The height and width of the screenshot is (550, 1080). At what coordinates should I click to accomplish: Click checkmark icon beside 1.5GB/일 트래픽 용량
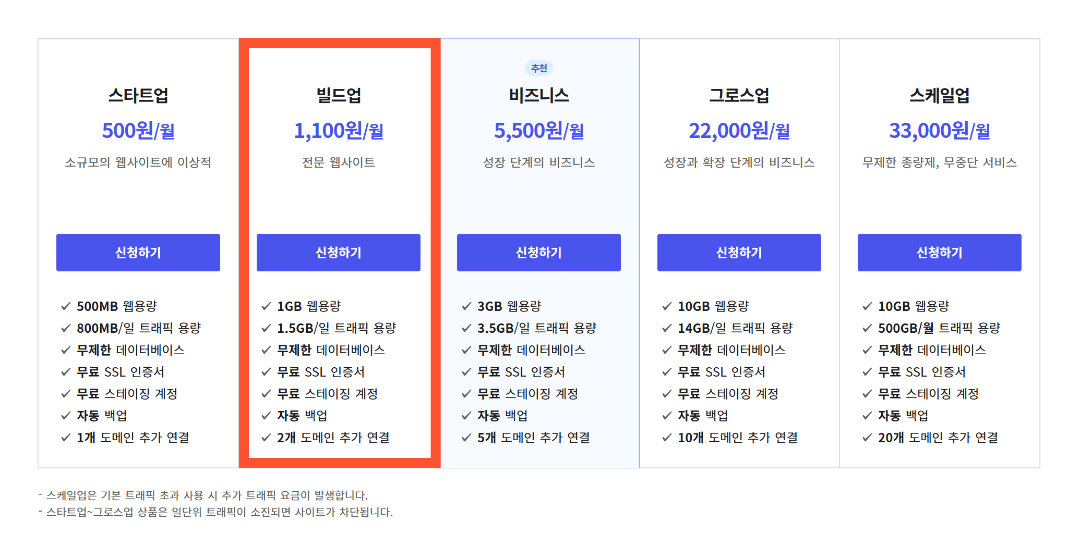click(x=267, y=328)
